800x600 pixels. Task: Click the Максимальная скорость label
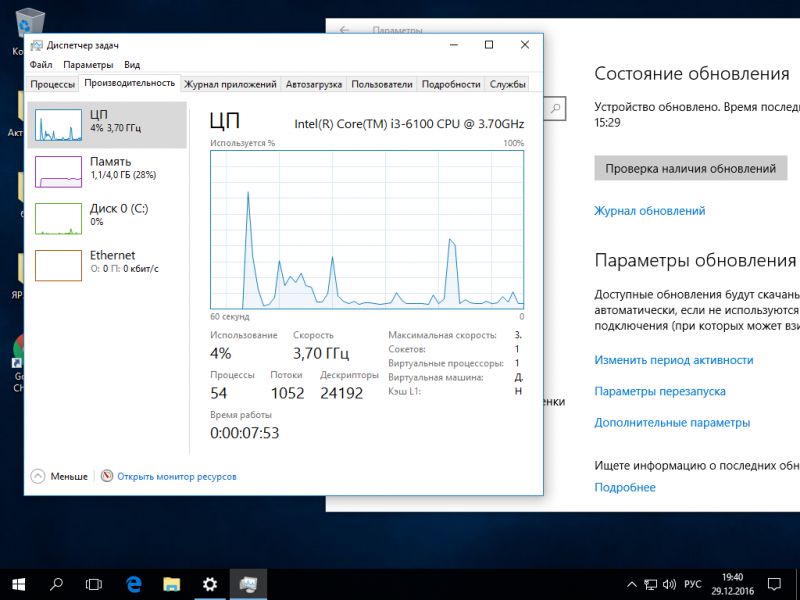[442, 335]
